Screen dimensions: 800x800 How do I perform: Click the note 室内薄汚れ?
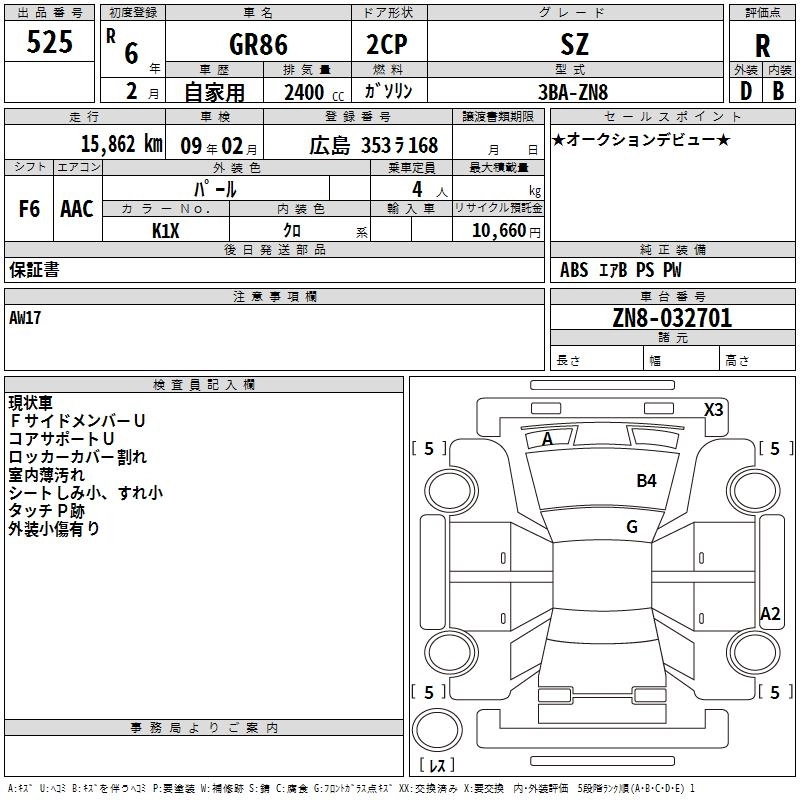(46, 474)
